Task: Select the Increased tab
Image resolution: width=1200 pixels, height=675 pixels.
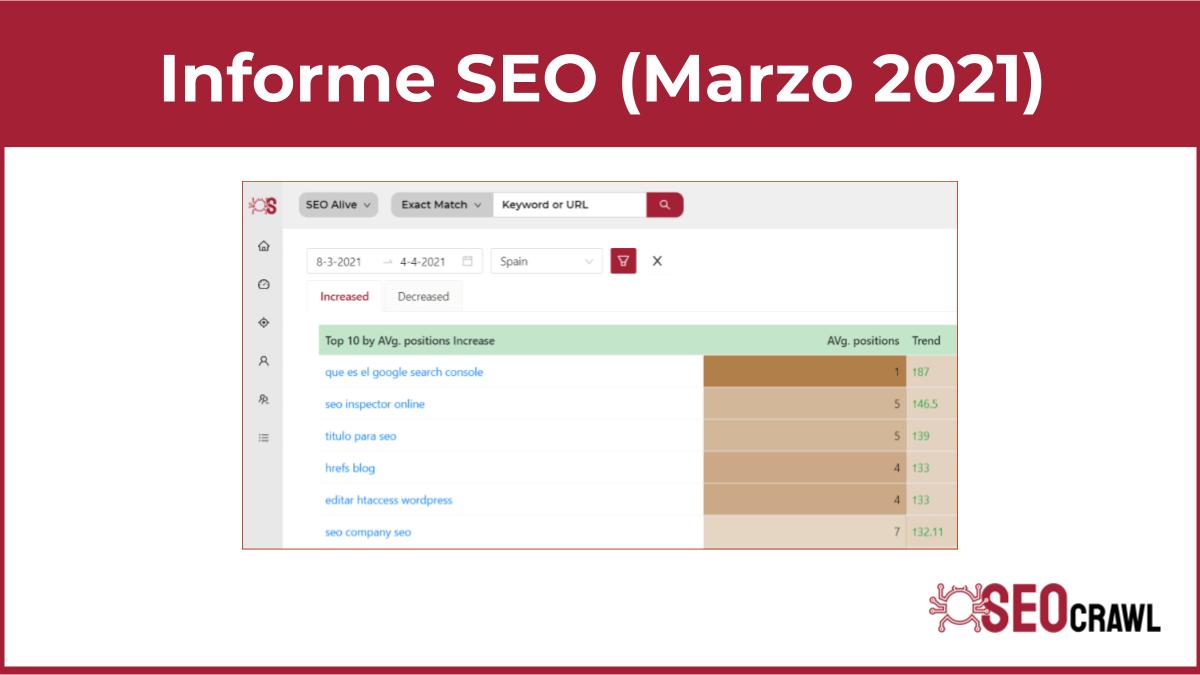Action: tap(344, 296)
